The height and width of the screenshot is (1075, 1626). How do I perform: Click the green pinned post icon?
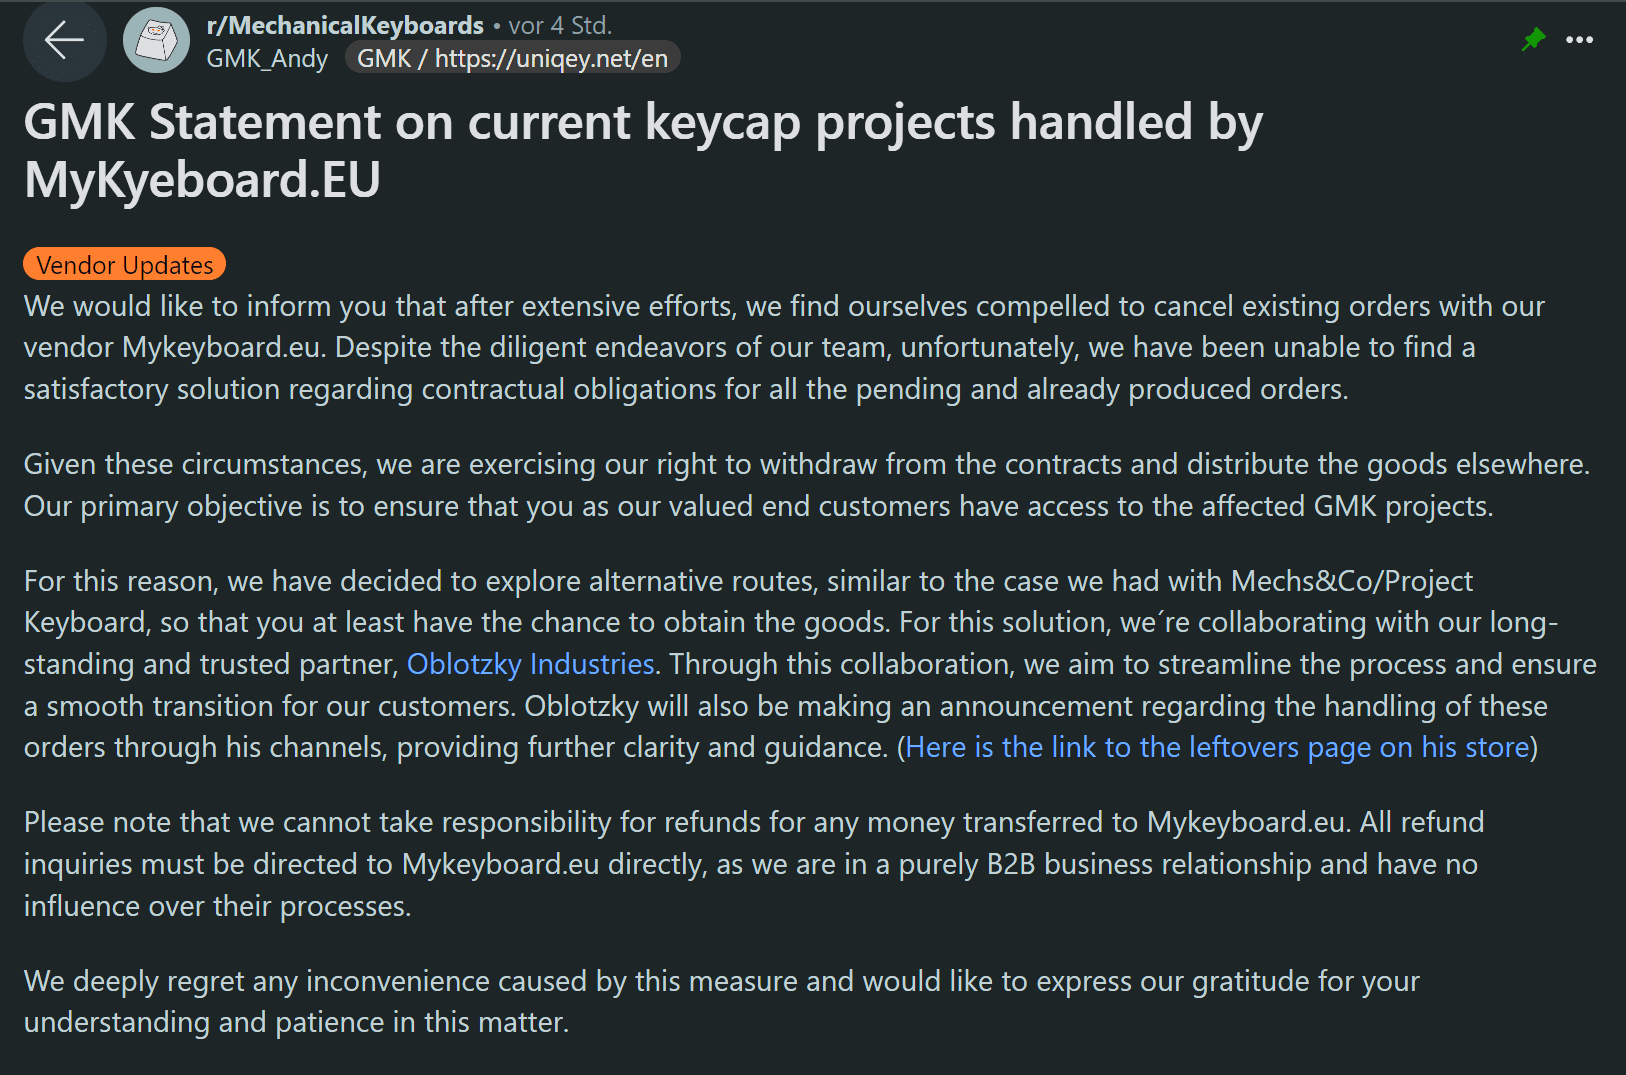pyautogui.click(x=1533, y=40)
